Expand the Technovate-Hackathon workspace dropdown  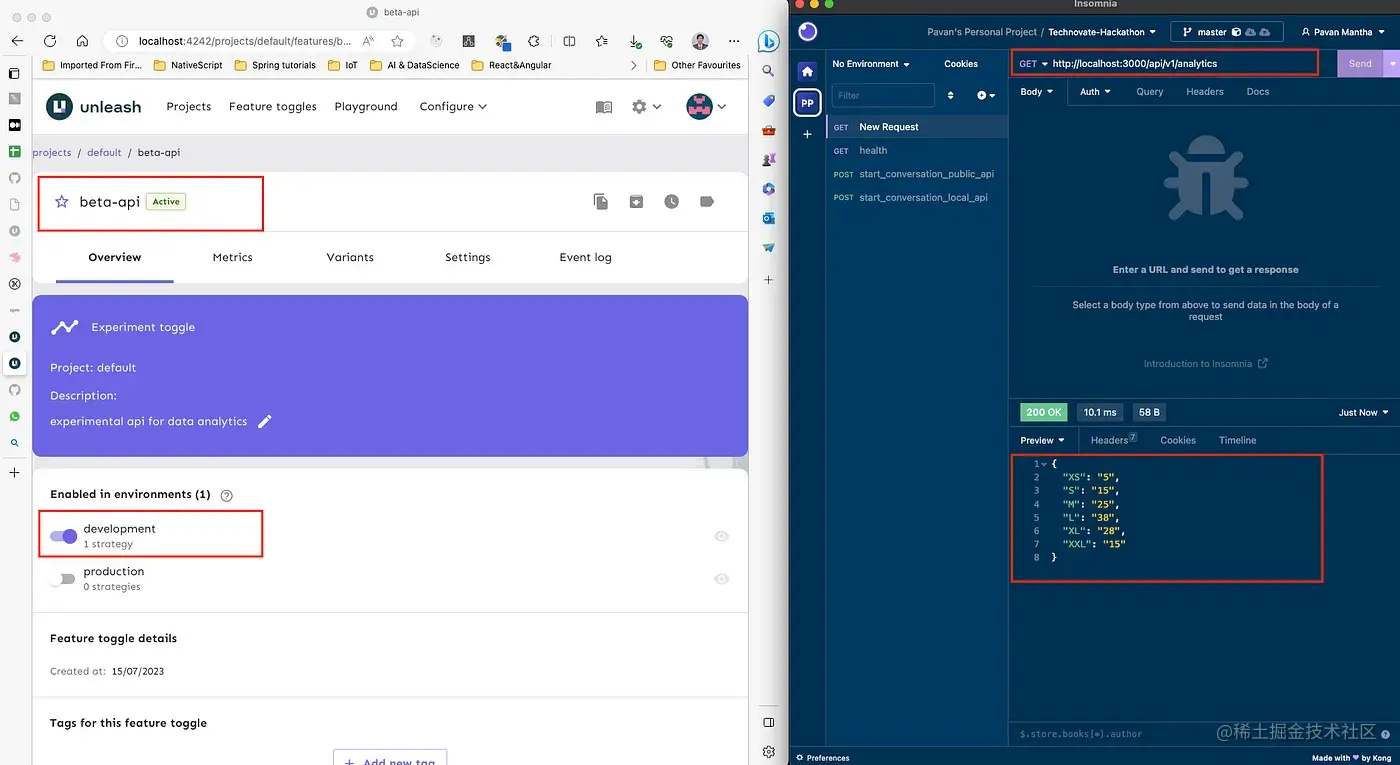point(1102,32)
